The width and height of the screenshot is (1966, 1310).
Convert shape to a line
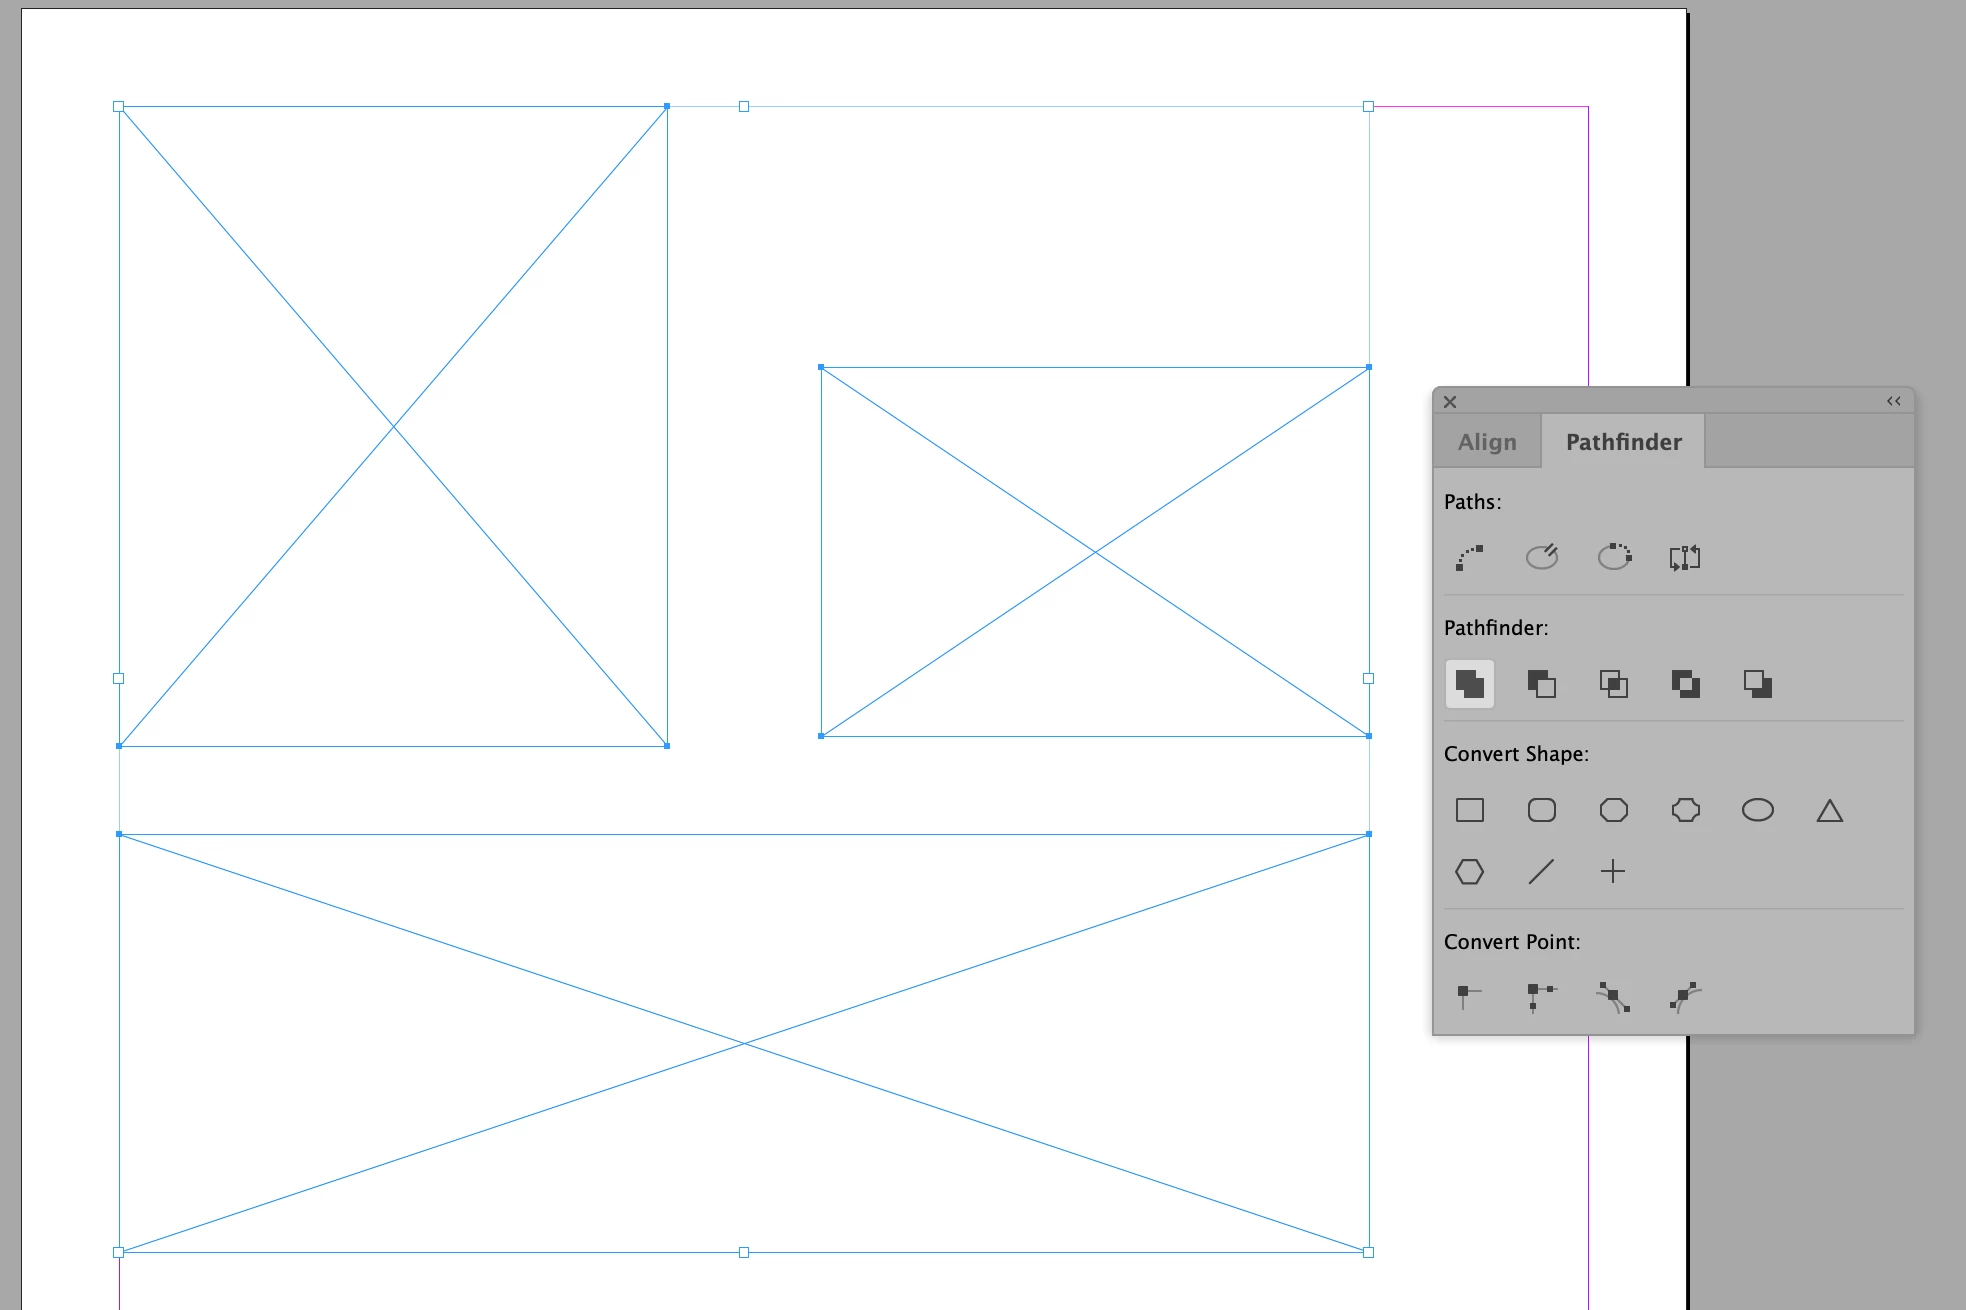click(1541, 872)
